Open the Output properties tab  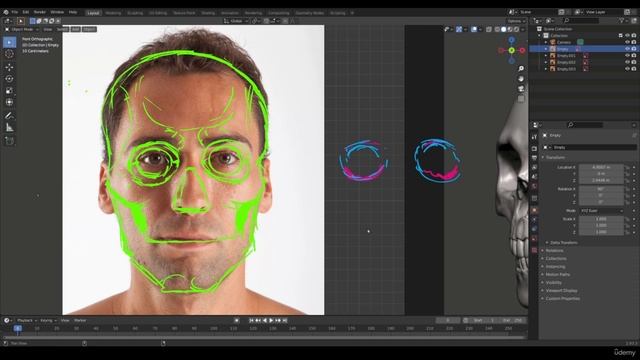pyautogui.click(x=534, y=158)
